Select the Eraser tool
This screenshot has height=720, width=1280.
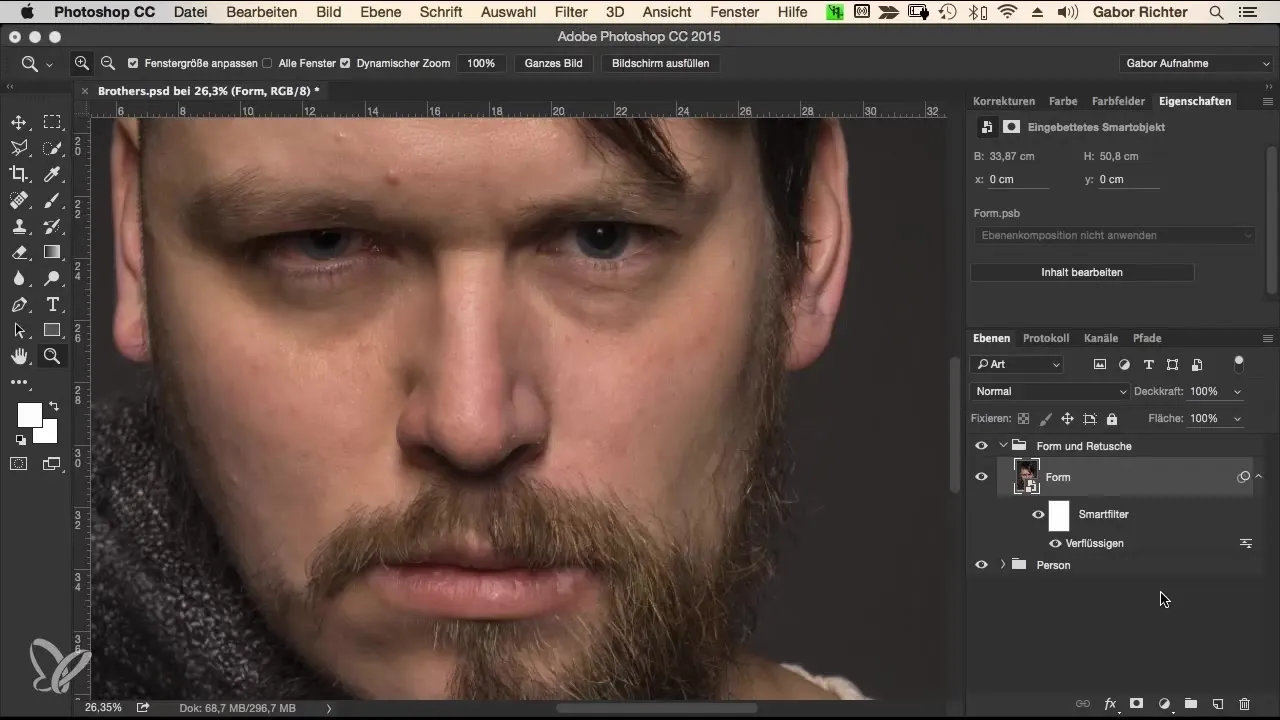point(19,252)
